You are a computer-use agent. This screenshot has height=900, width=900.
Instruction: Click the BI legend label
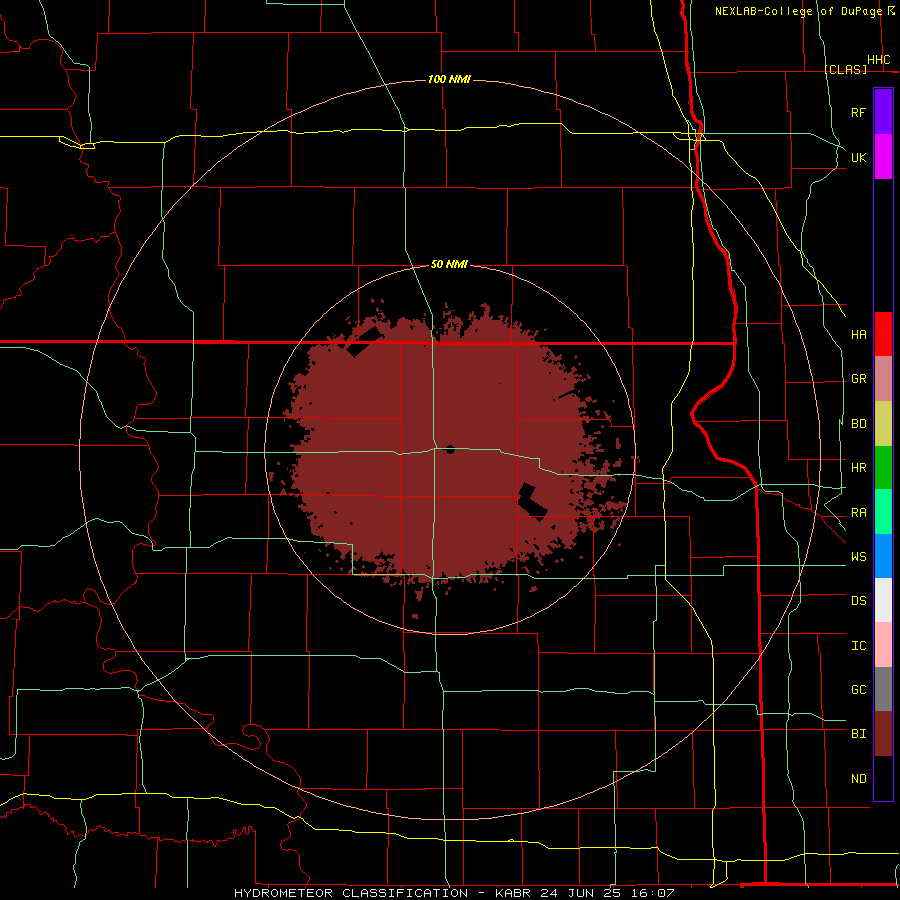click(858, 734)
